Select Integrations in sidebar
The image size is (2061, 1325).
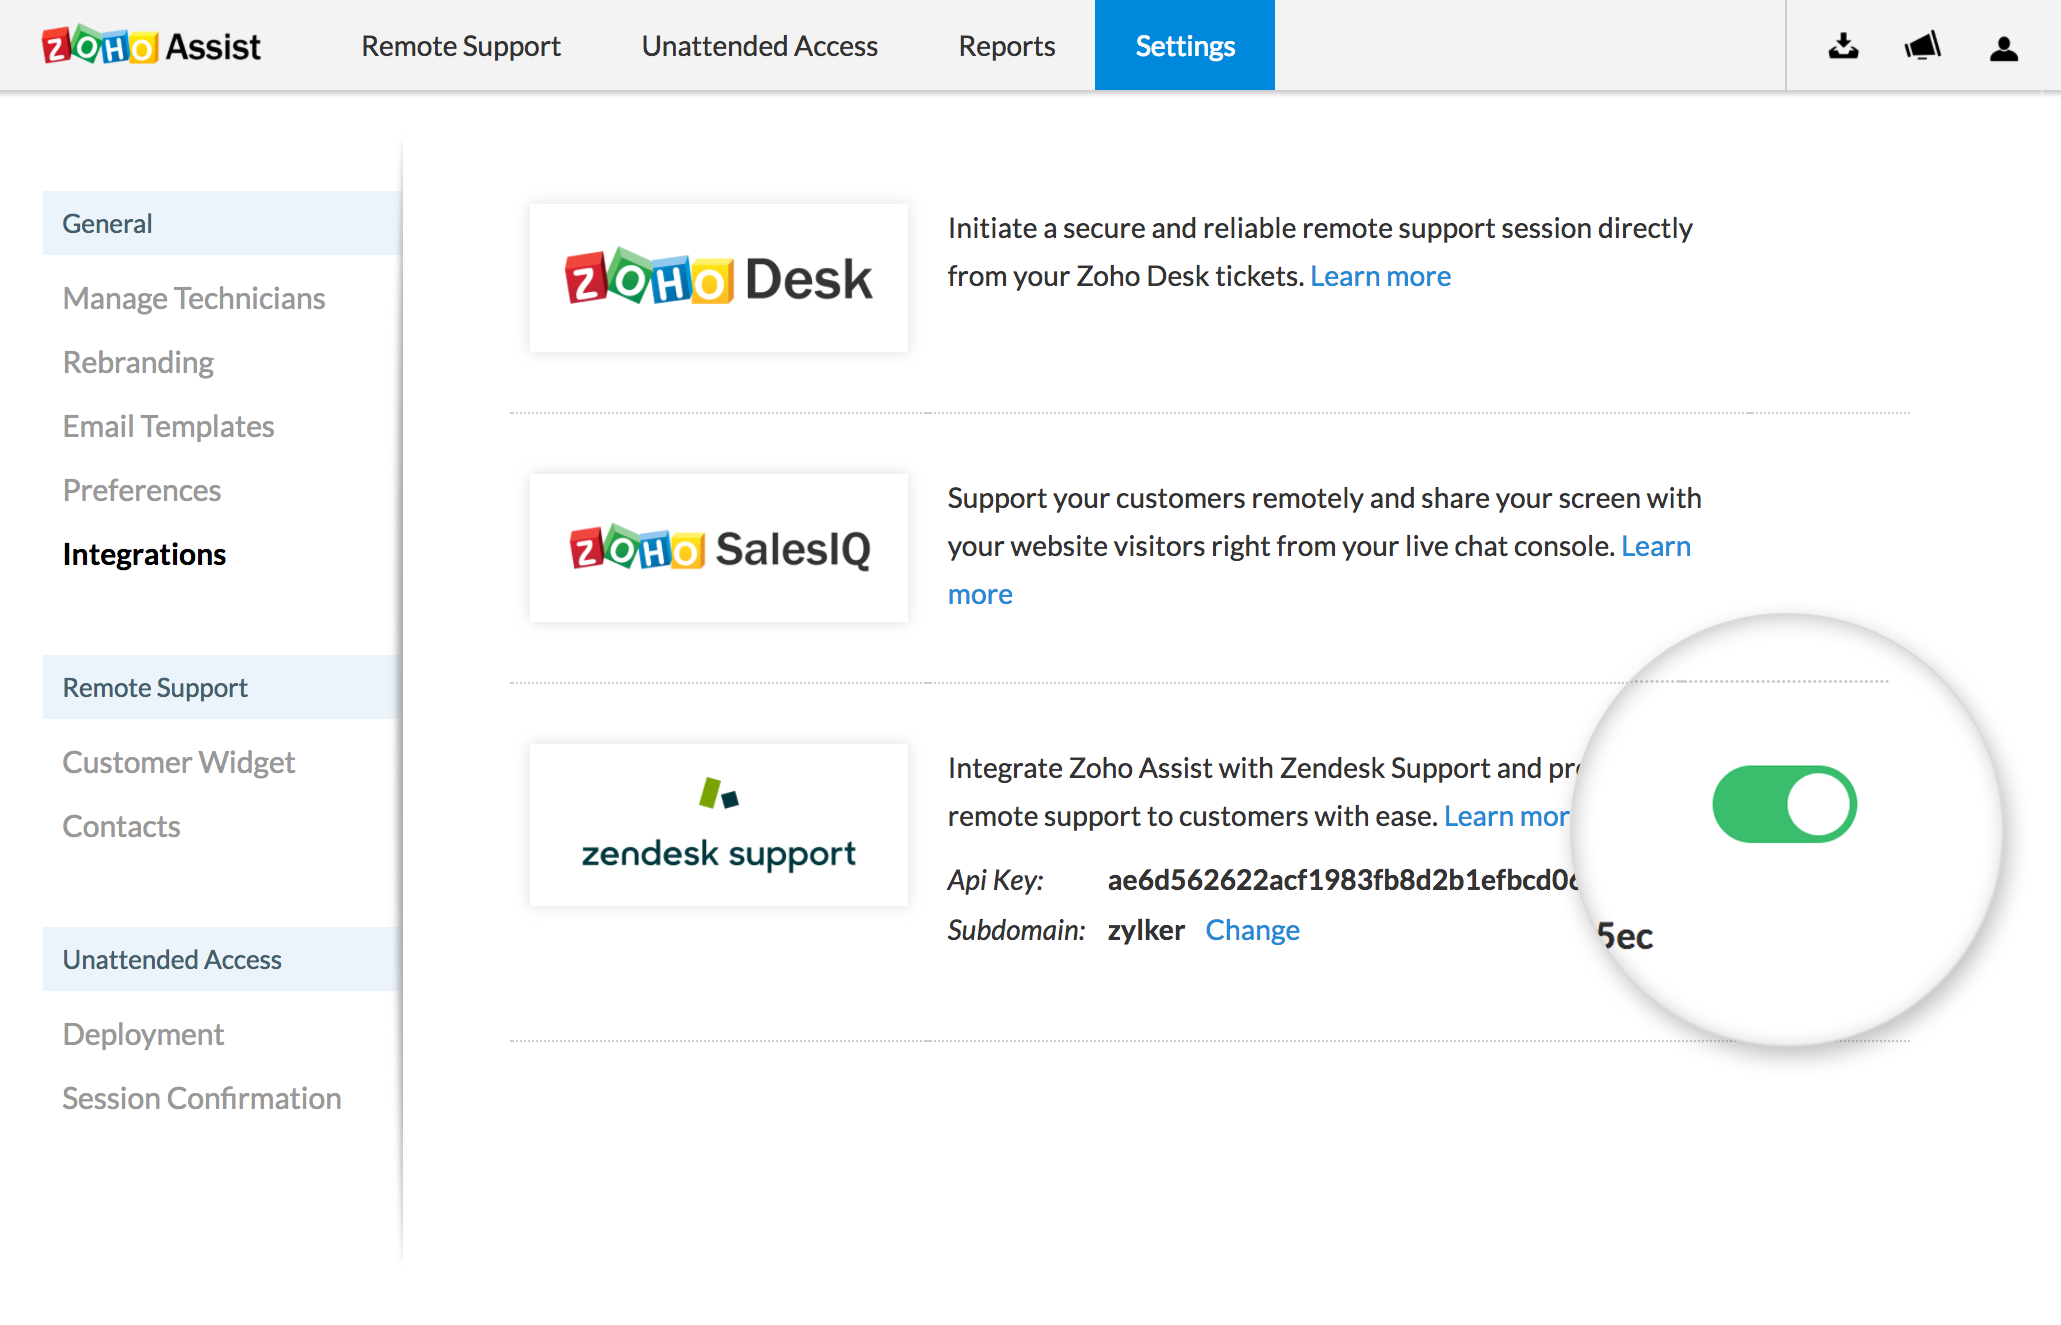tap(144, 554)
